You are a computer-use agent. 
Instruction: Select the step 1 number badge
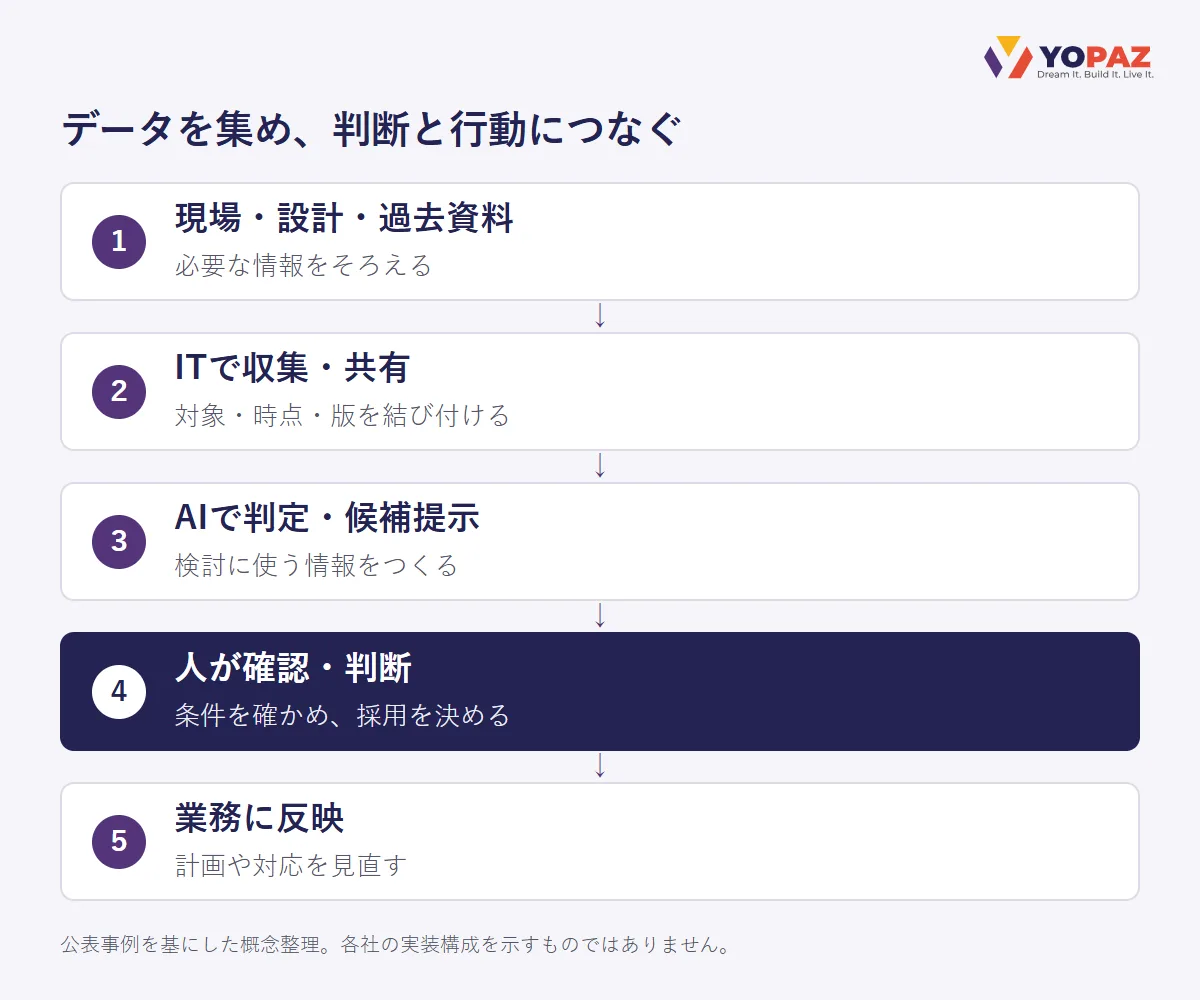119,242
